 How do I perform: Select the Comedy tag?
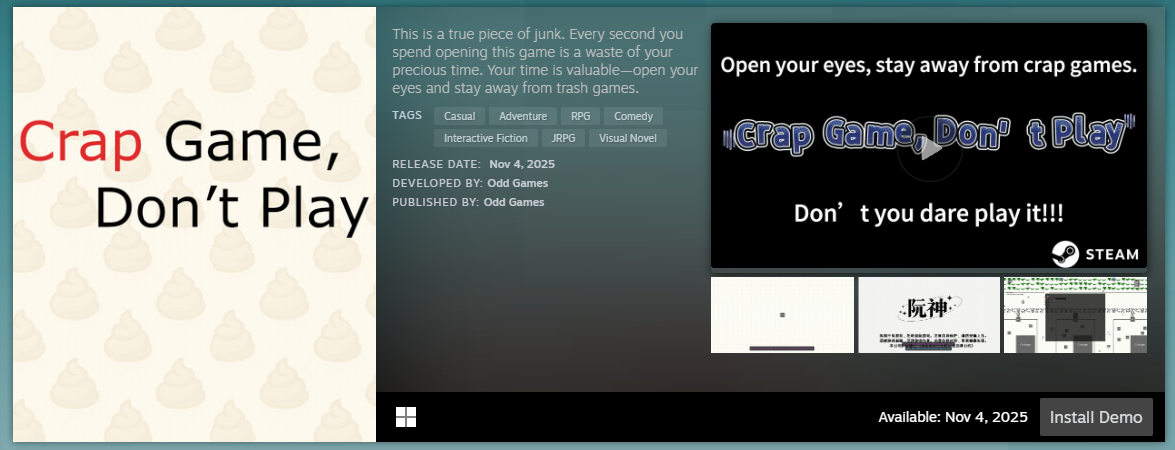pyautogui.click(x=634, y=116)
